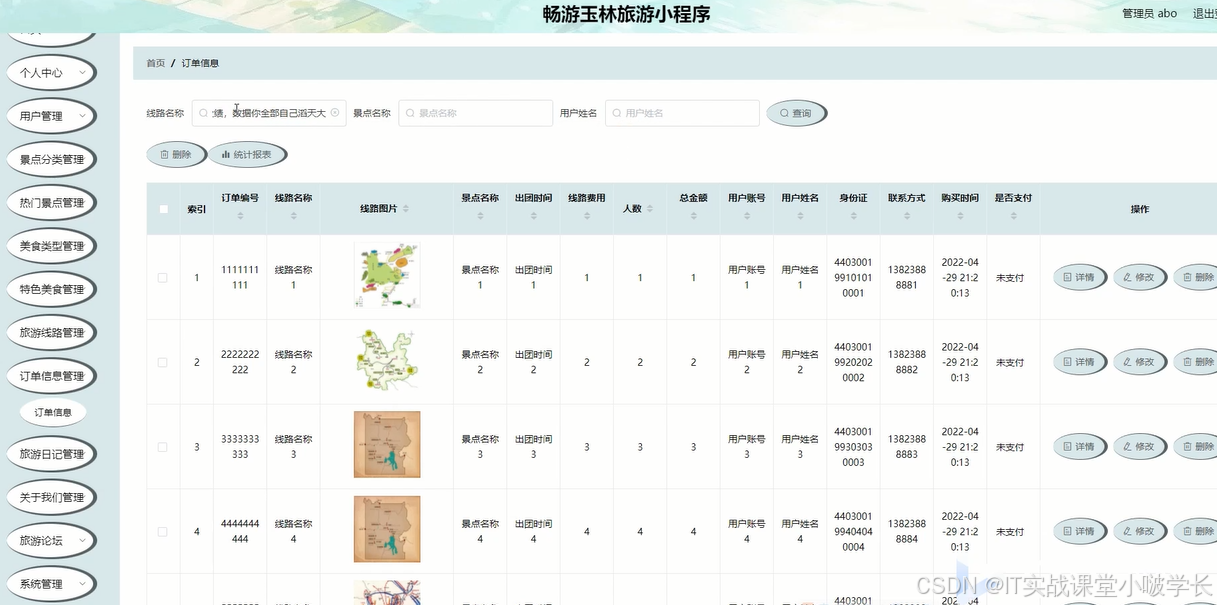Viewport: 1217px width, 605px height.
Task: Select the 订单信息 submenu item
Action: click(x=53, y=412)
